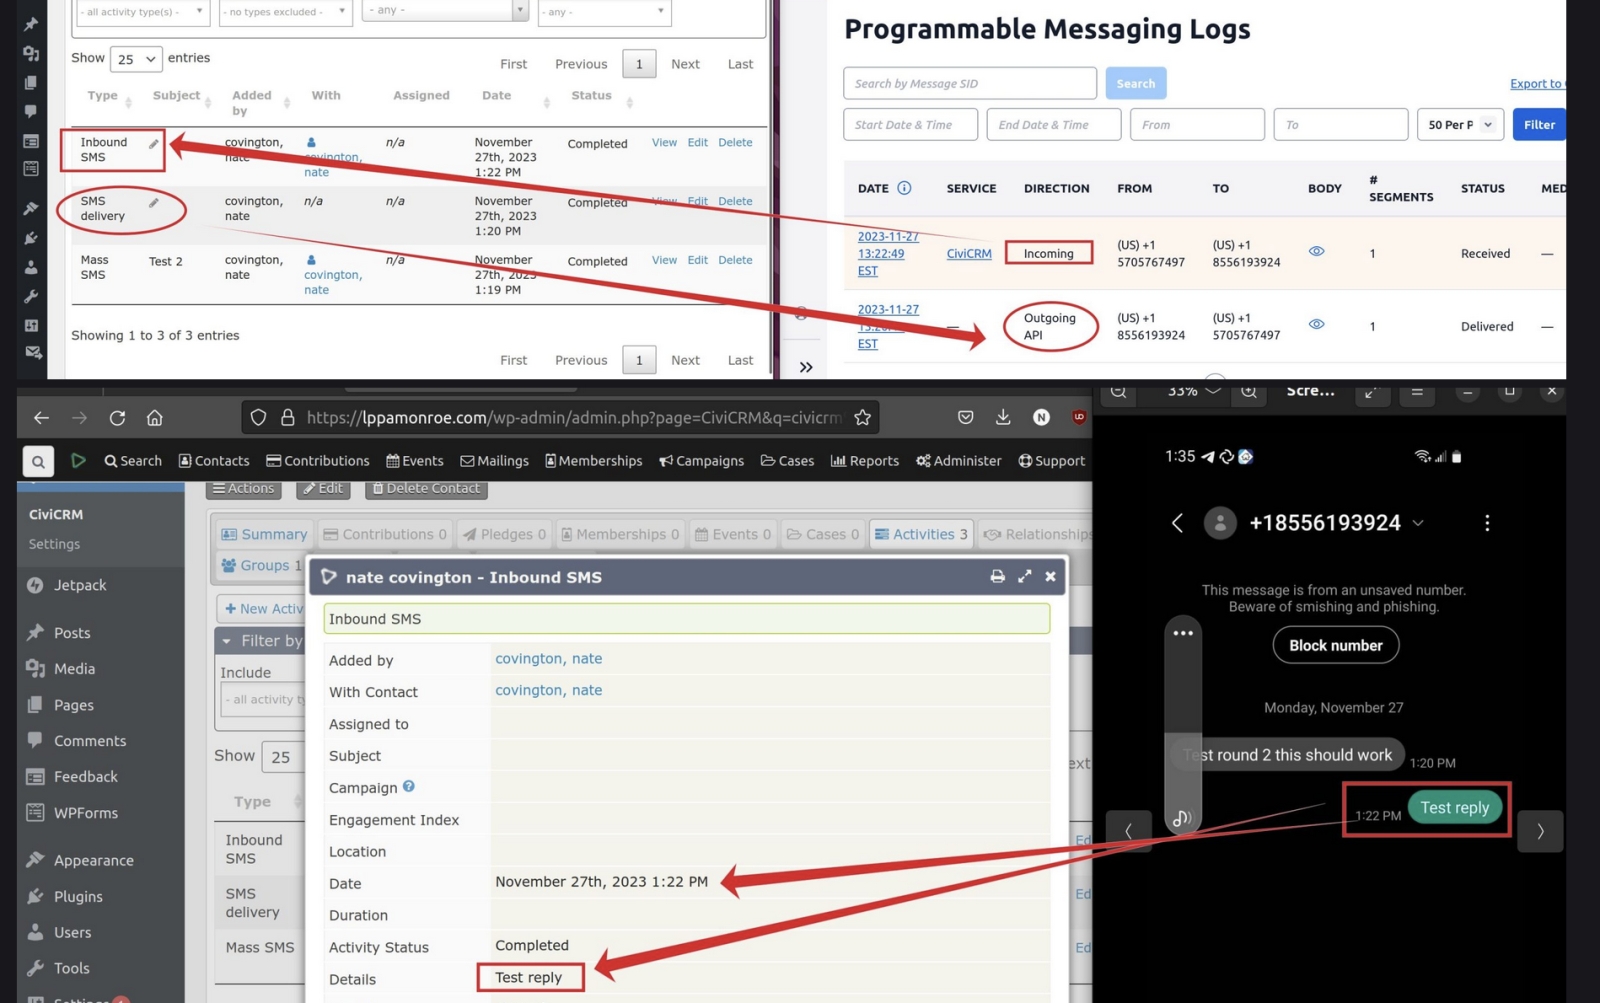1600x1003 pixels.
Task: View body of the Outgoing API message
Action: click(1316, 325)
